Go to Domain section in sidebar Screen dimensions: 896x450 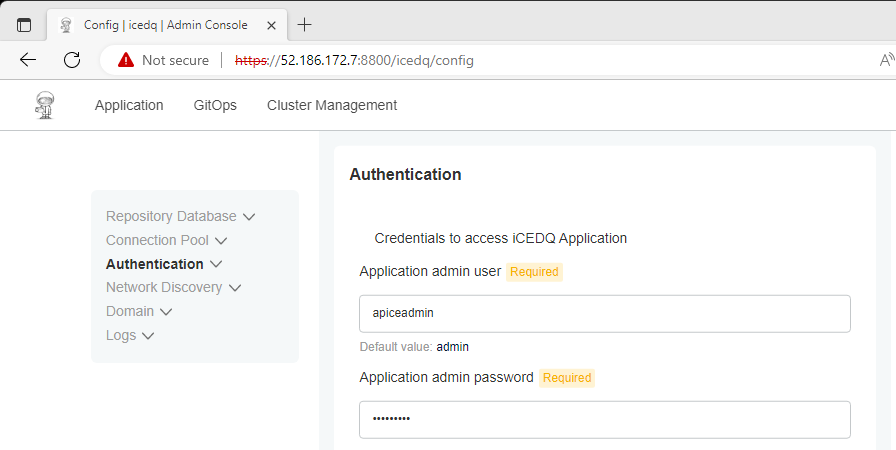pyautogui.click(x=130, y=311)
